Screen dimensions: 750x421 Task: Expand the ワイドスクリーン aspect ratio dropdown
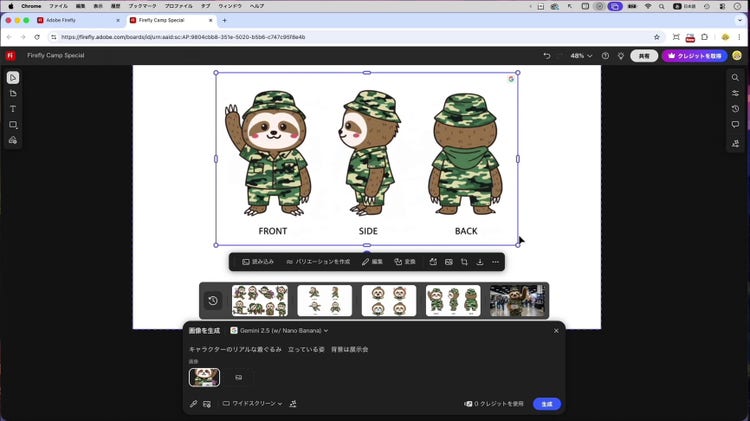[252, 404]
